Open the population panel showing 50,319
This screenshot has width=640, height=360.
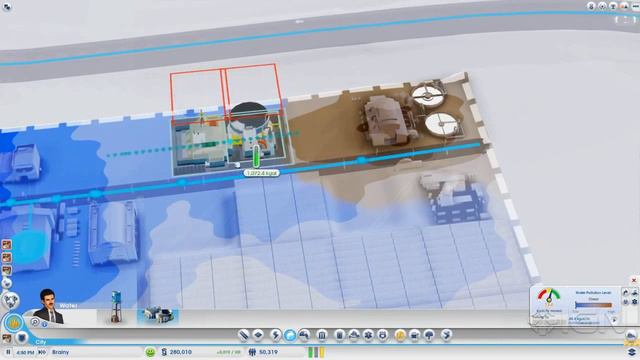(x=264, y=352)
